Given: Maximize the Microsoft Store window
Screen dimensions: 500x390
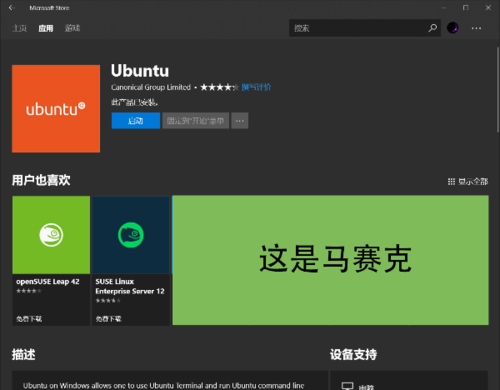Looking at the screenshot, I should point(466,8).
